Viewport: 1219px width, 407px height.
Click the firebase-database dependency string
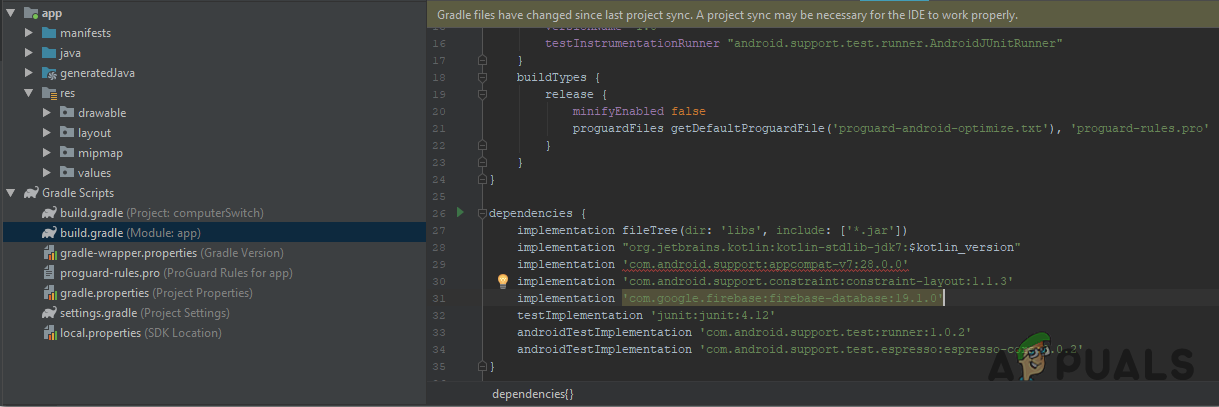[783, 298]
